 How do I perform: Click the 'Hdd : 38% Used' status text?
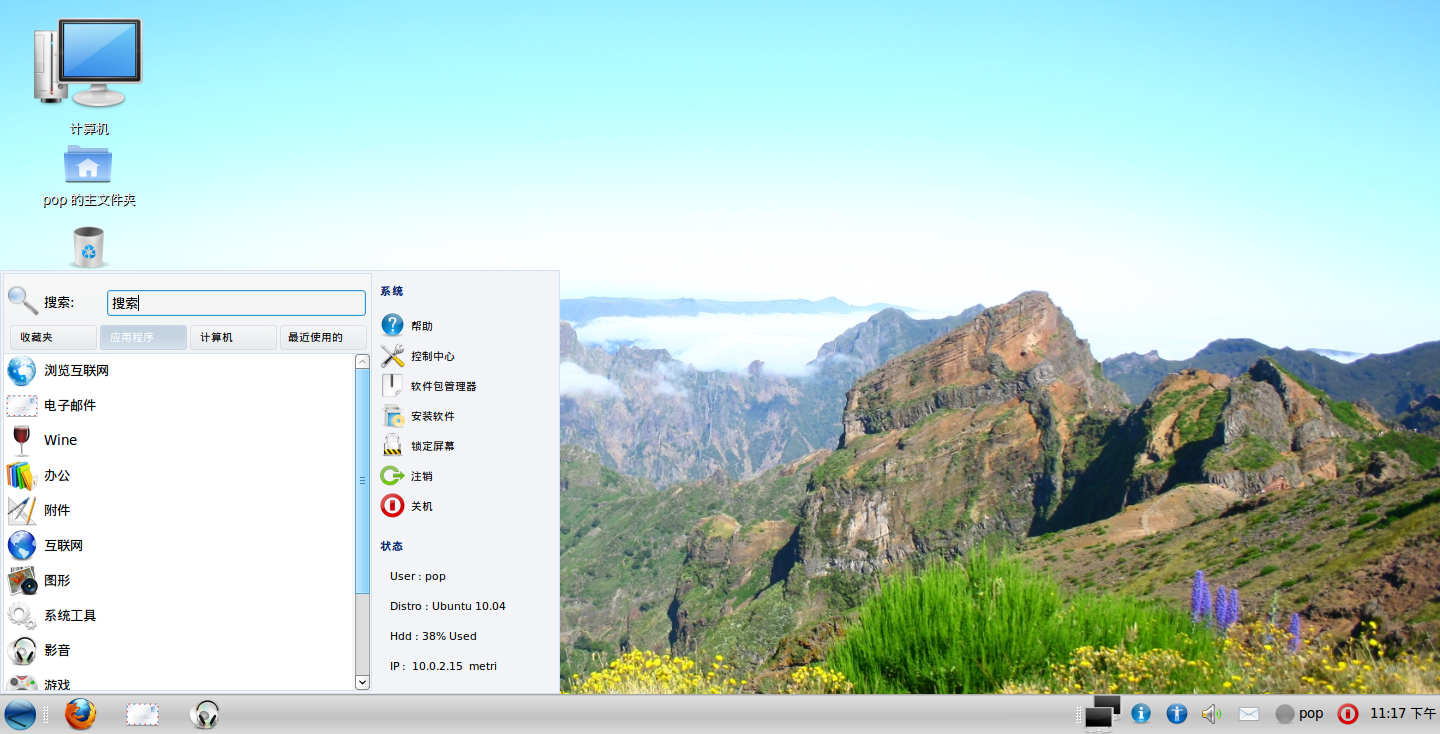(x=433, y=636)
